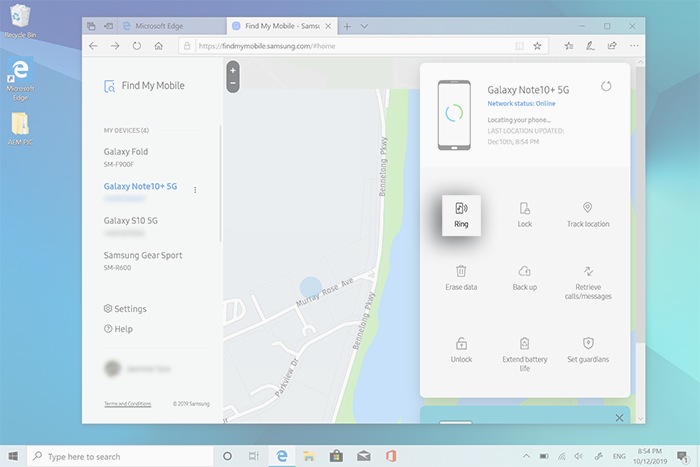
Task: Go forward in Edge browser
Action: pos(115,46)
